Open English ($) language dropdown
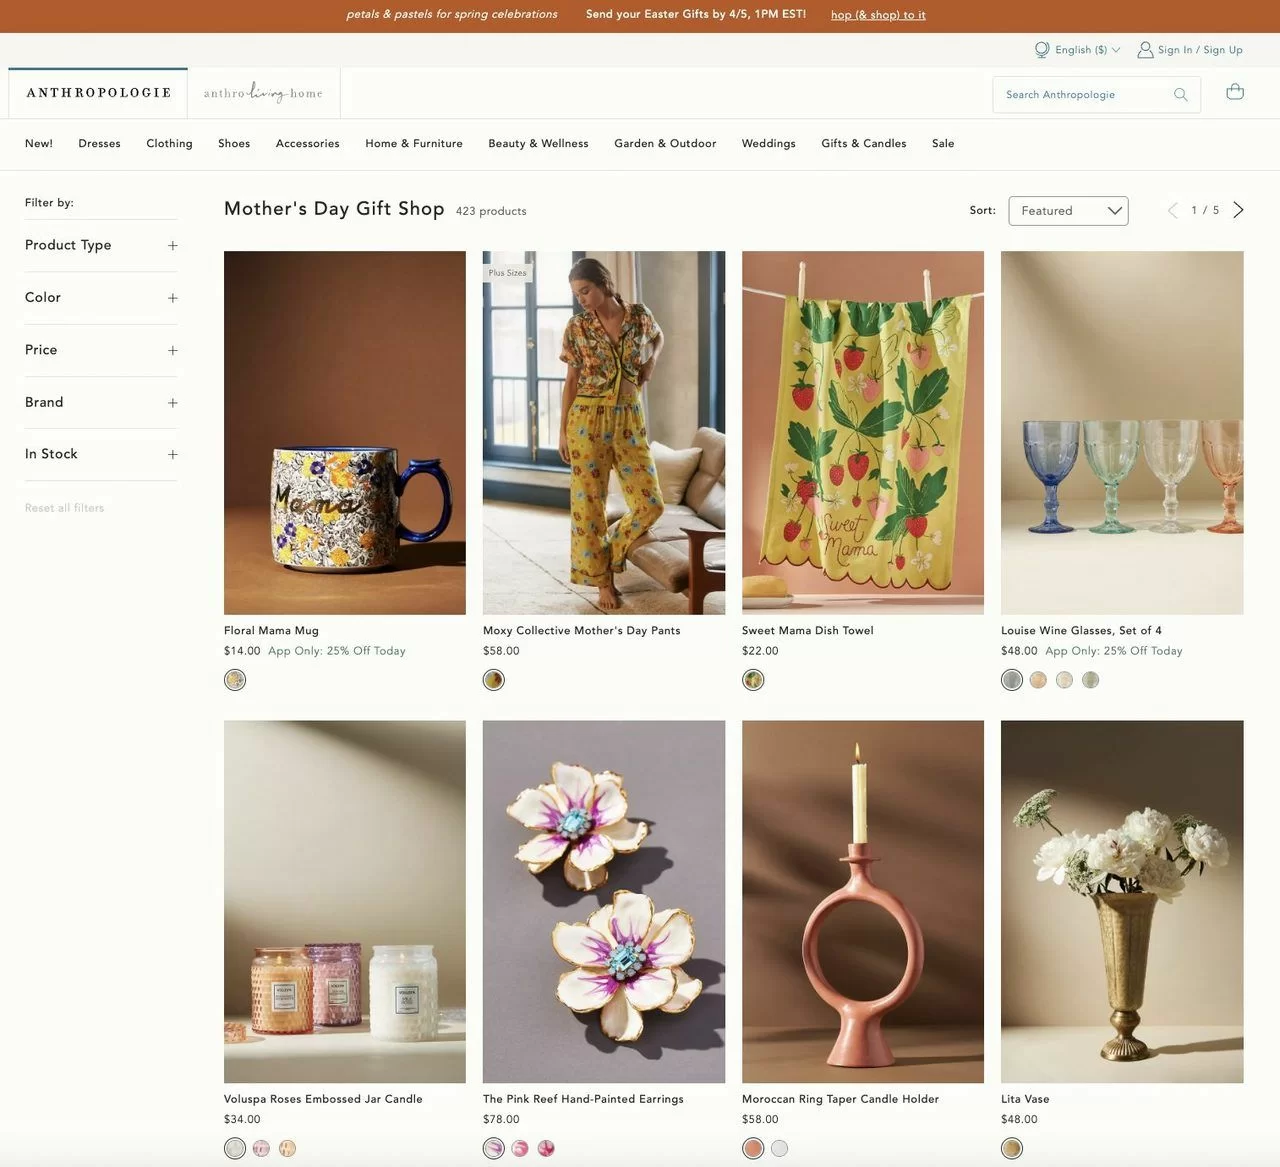 [x=1087, y=50]
